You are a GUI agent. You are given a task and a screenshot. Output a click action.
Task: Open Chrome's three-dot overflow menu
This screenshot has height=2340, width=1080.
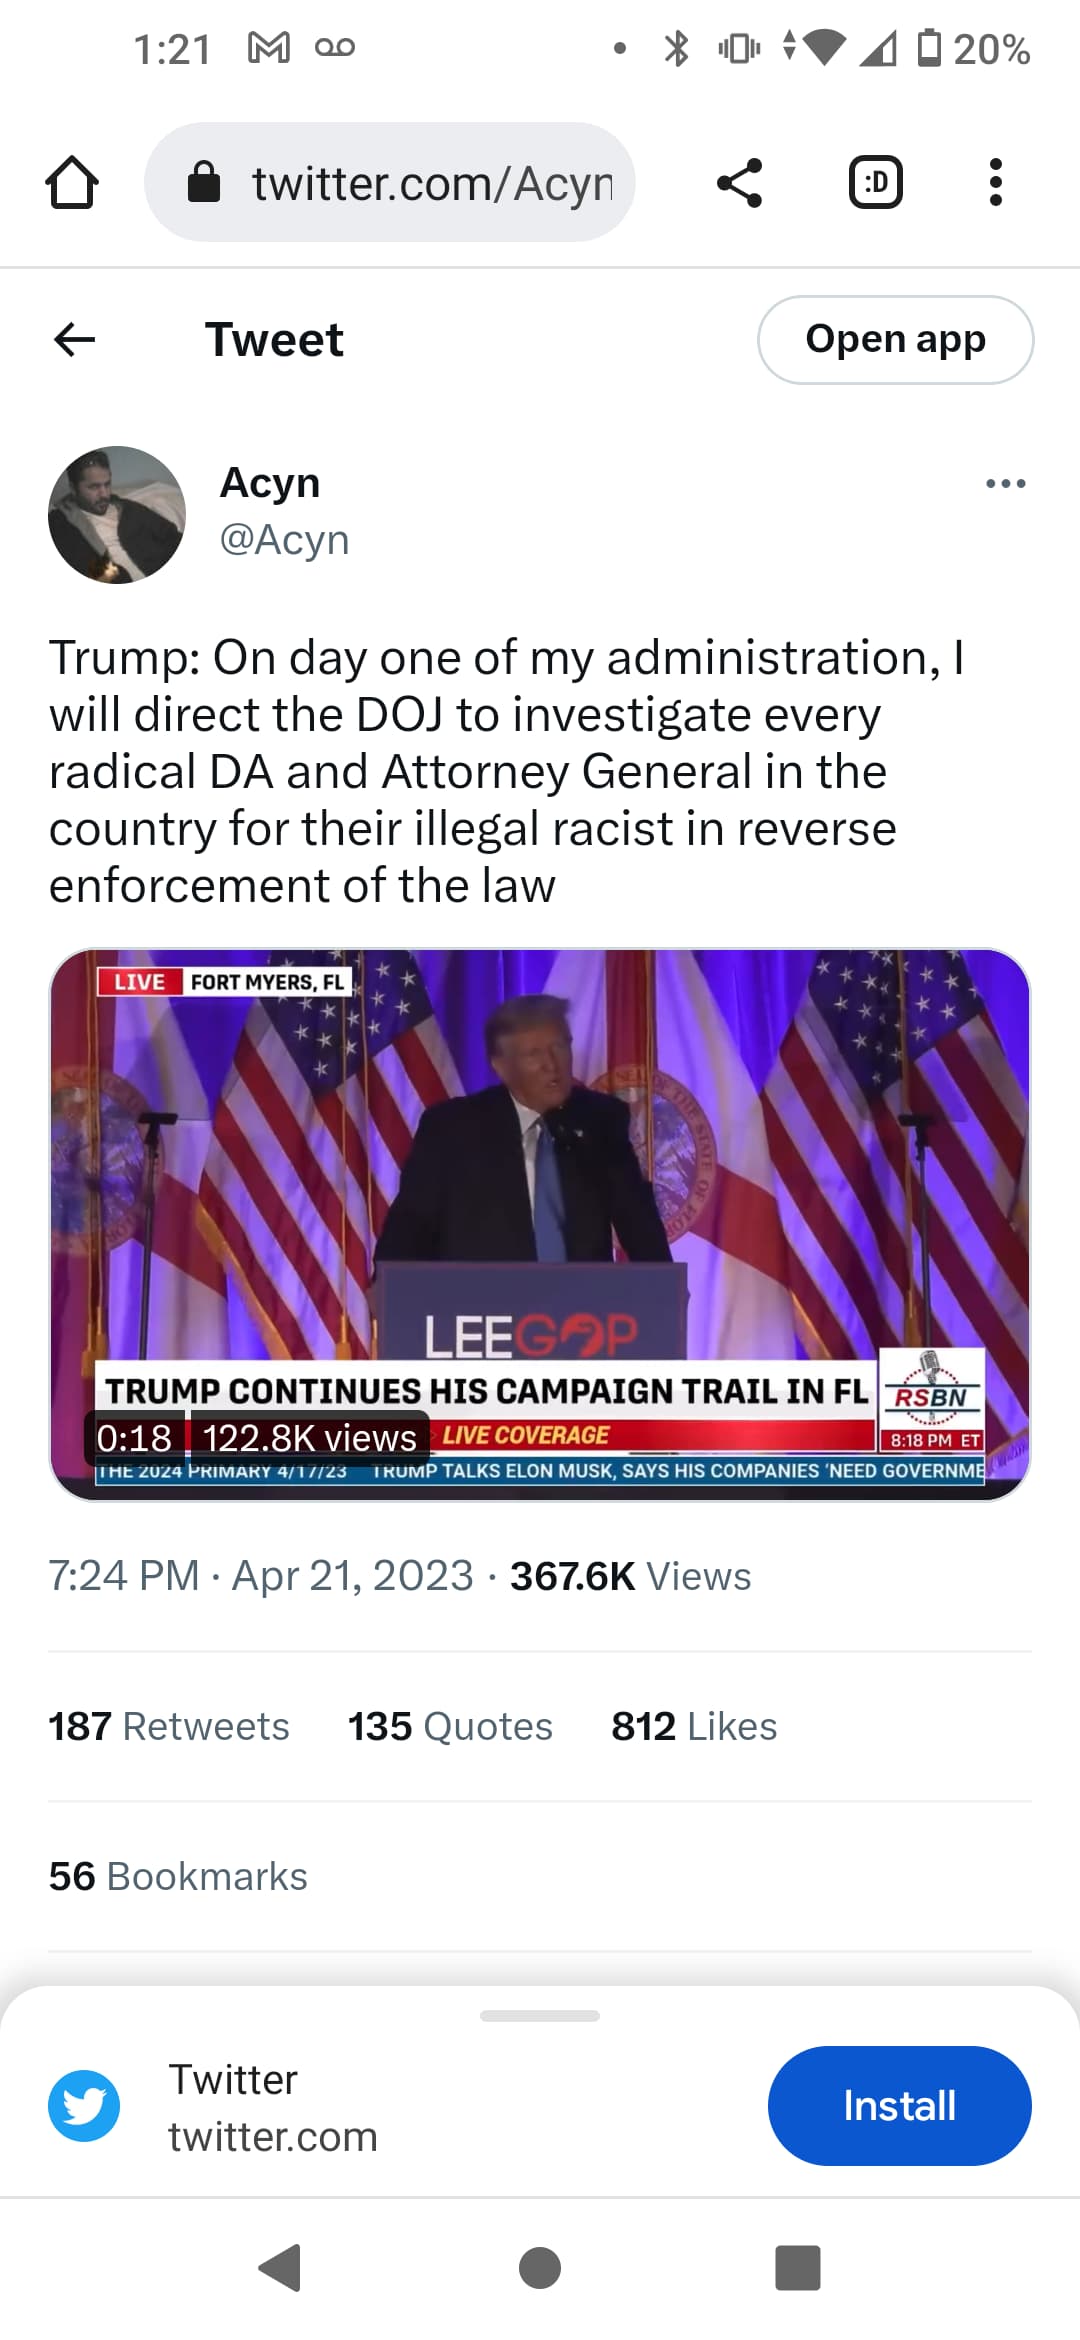pos(995,183)
